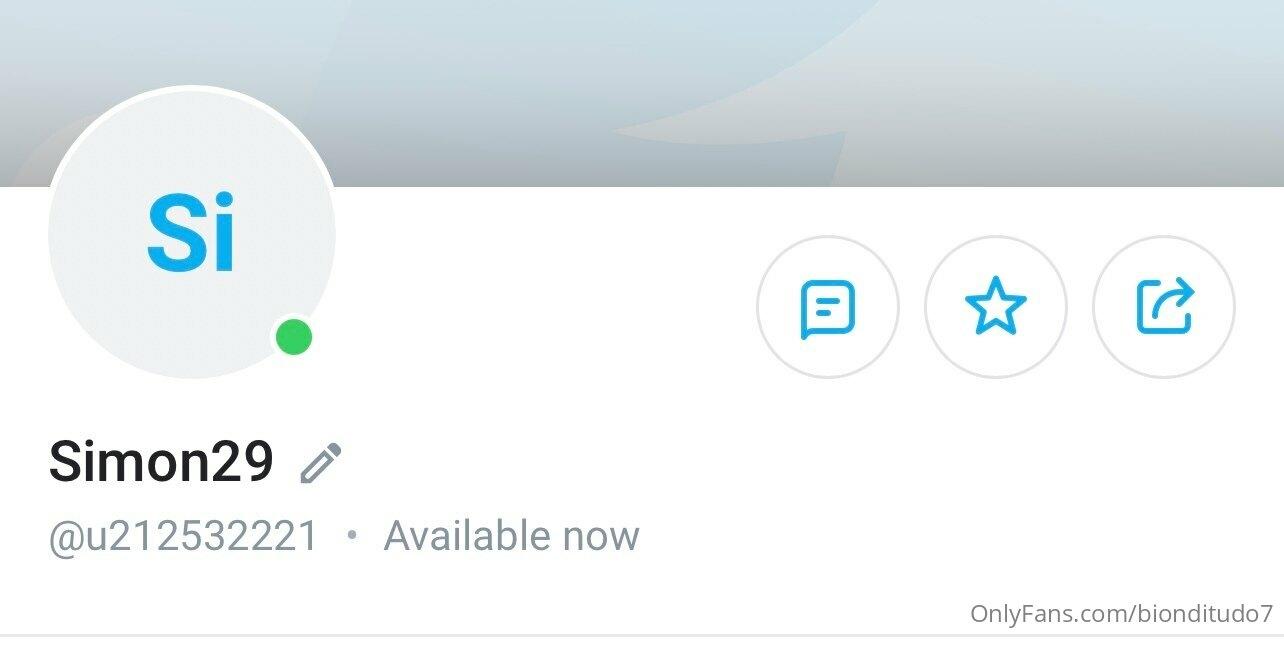This screenshot has height=653, width=1284.
Task: Edit display name with the pencil icon
Action: pyautogui.click(x=321, y=463)
